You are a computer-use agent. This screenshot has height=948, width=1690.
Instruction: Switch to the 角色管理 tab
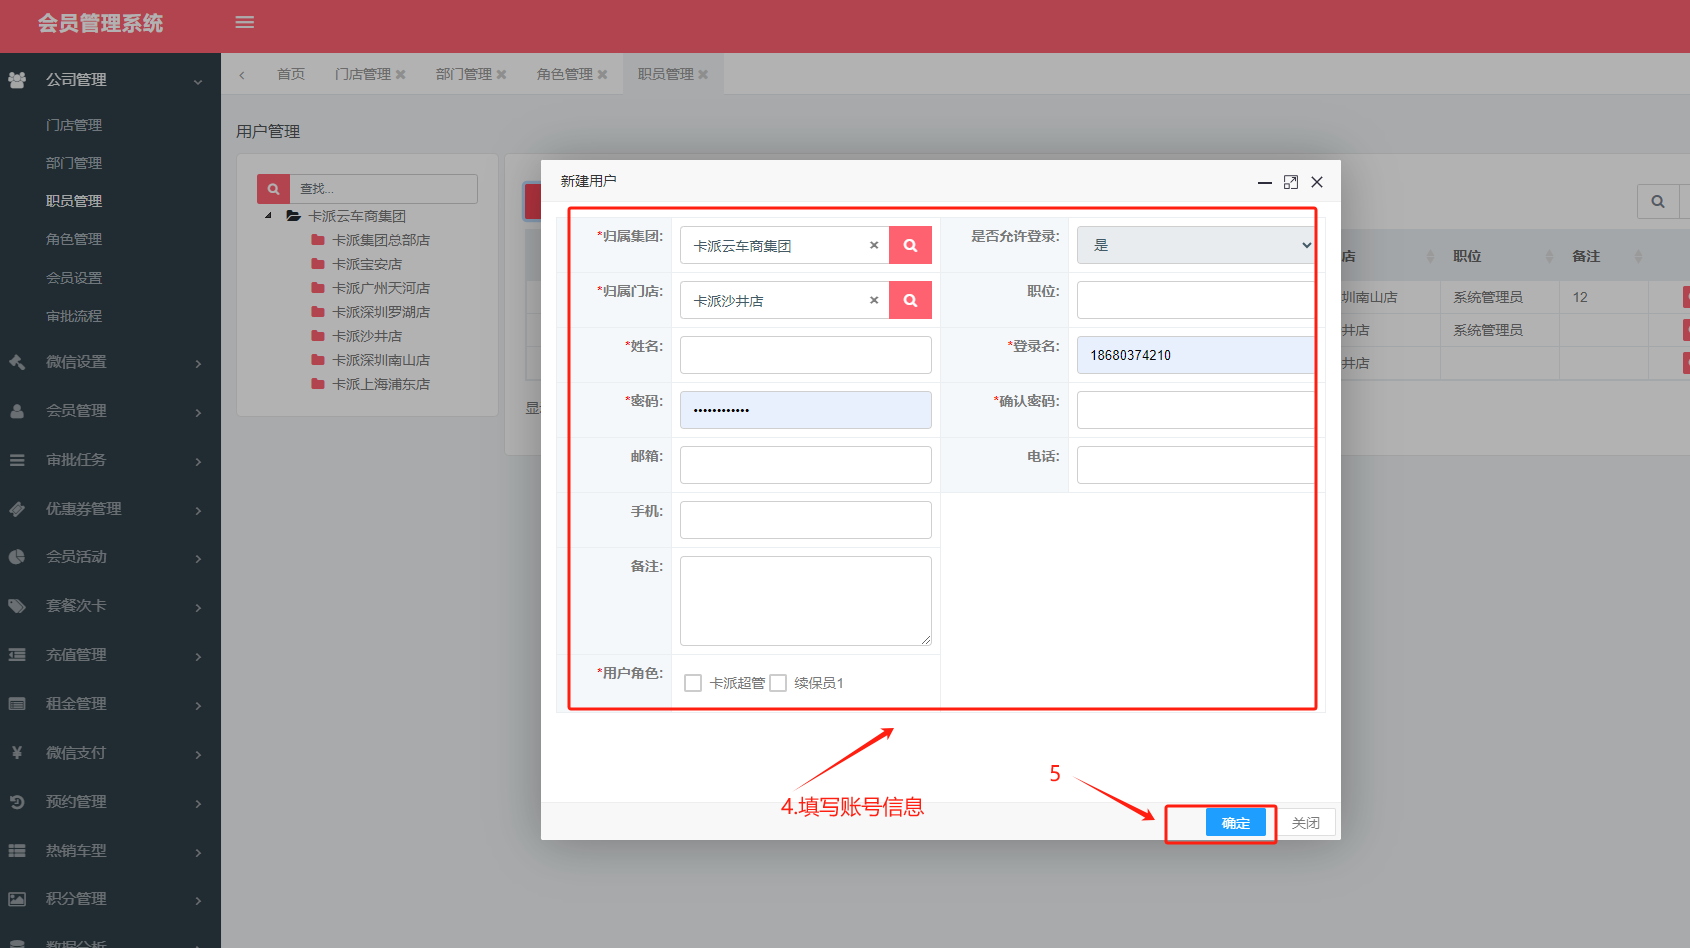(x=564, y=75)
